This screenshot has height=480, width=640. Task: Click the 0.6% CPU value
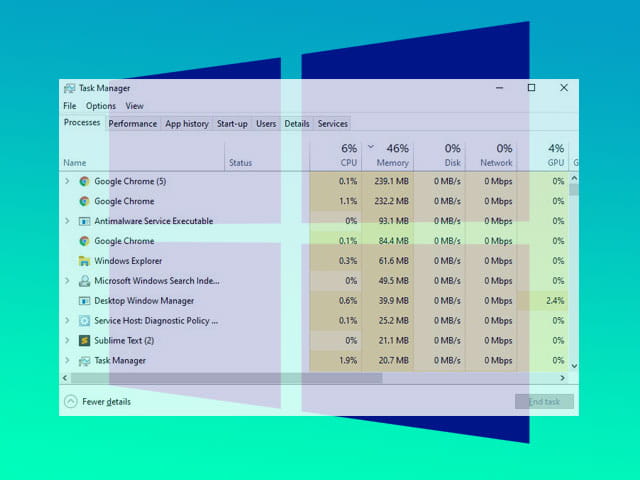(x=348, y=301)
